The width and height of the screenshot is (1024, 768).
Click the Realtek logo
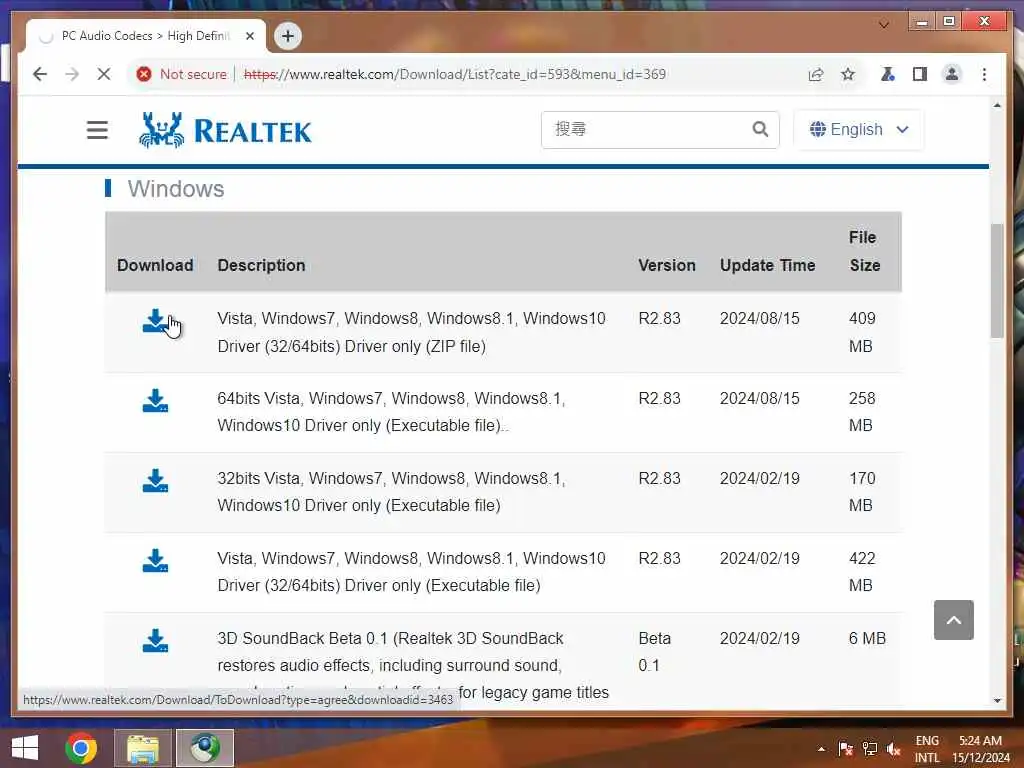(x=225, y=130)
